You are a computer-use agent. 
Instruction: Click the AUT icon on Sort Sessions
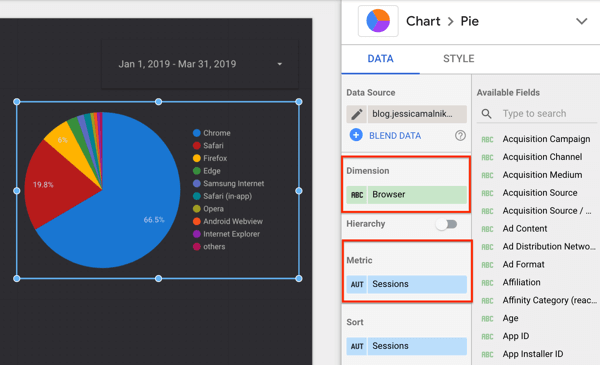pos(357,346)
